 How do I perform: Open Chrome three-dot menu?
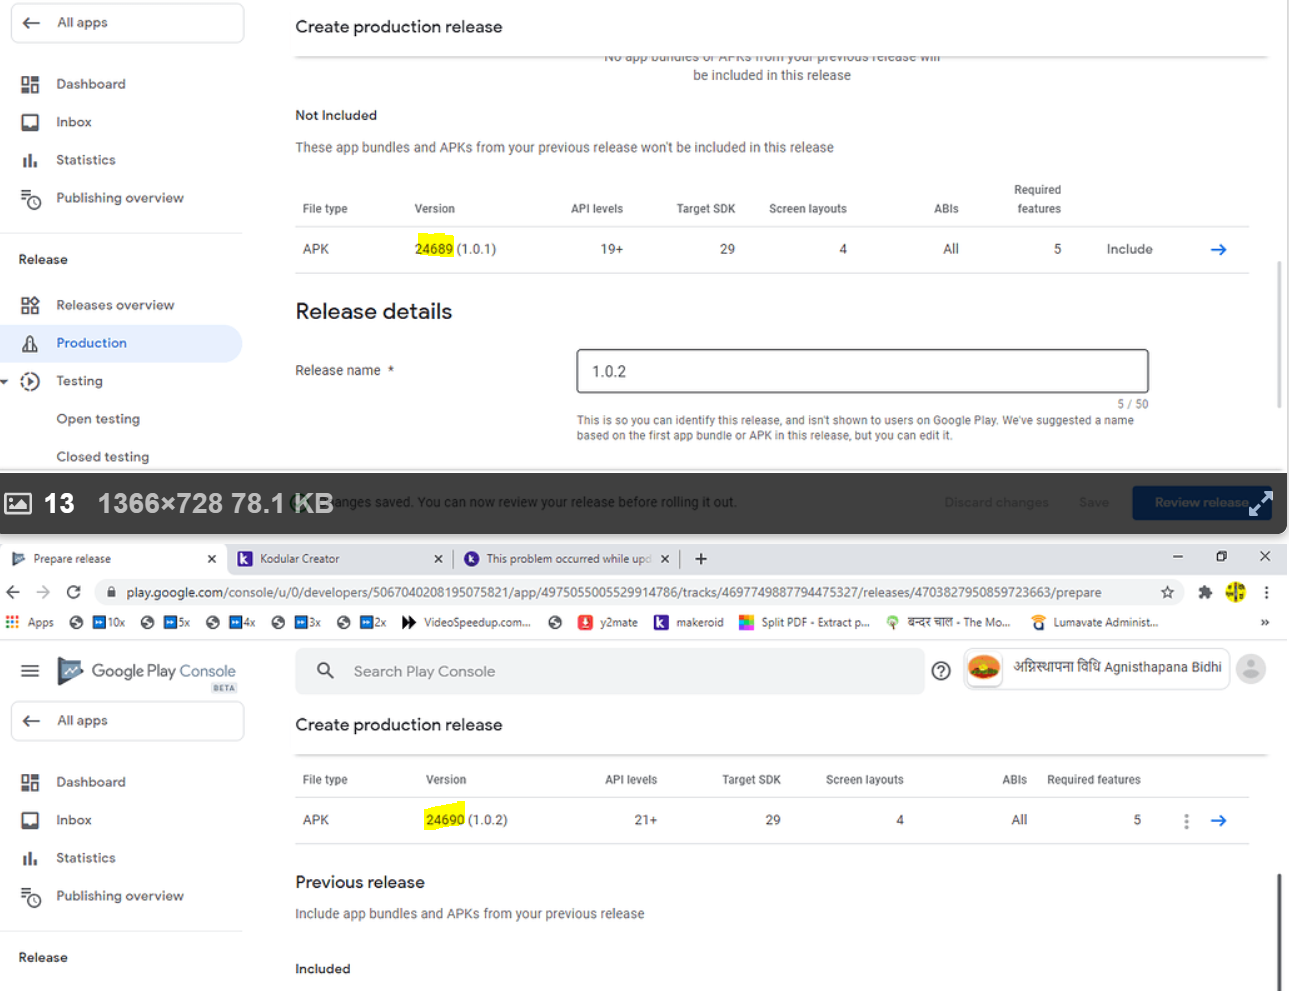[x=1266, y=592]
